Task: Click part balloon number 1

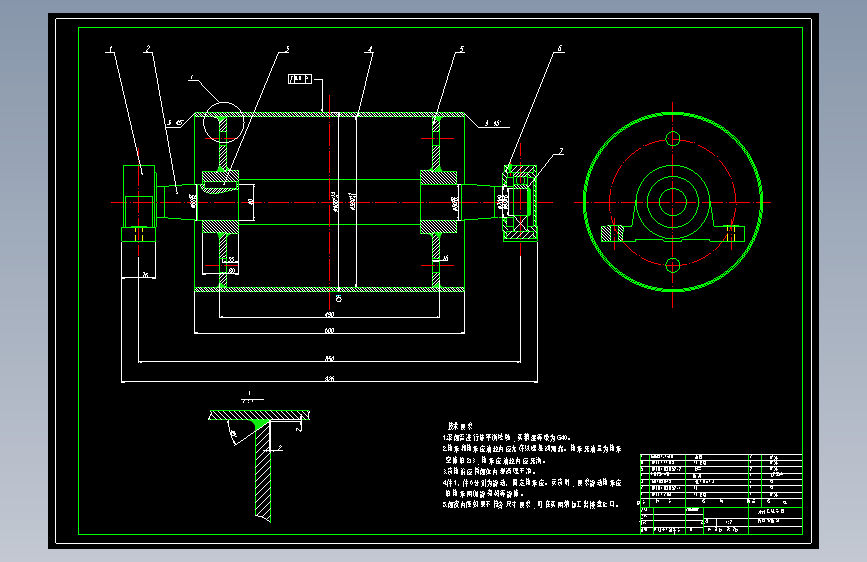Action: [x=111, y=49]
